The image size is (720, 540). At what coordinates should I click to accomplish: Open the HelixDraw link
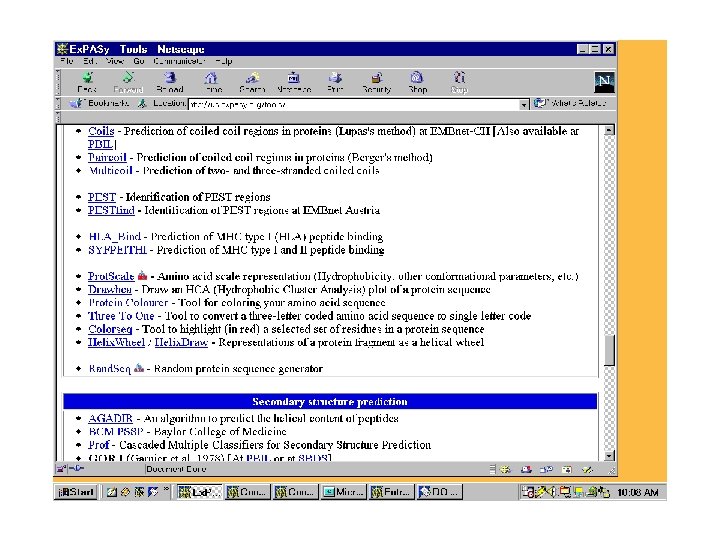point(181,343)
